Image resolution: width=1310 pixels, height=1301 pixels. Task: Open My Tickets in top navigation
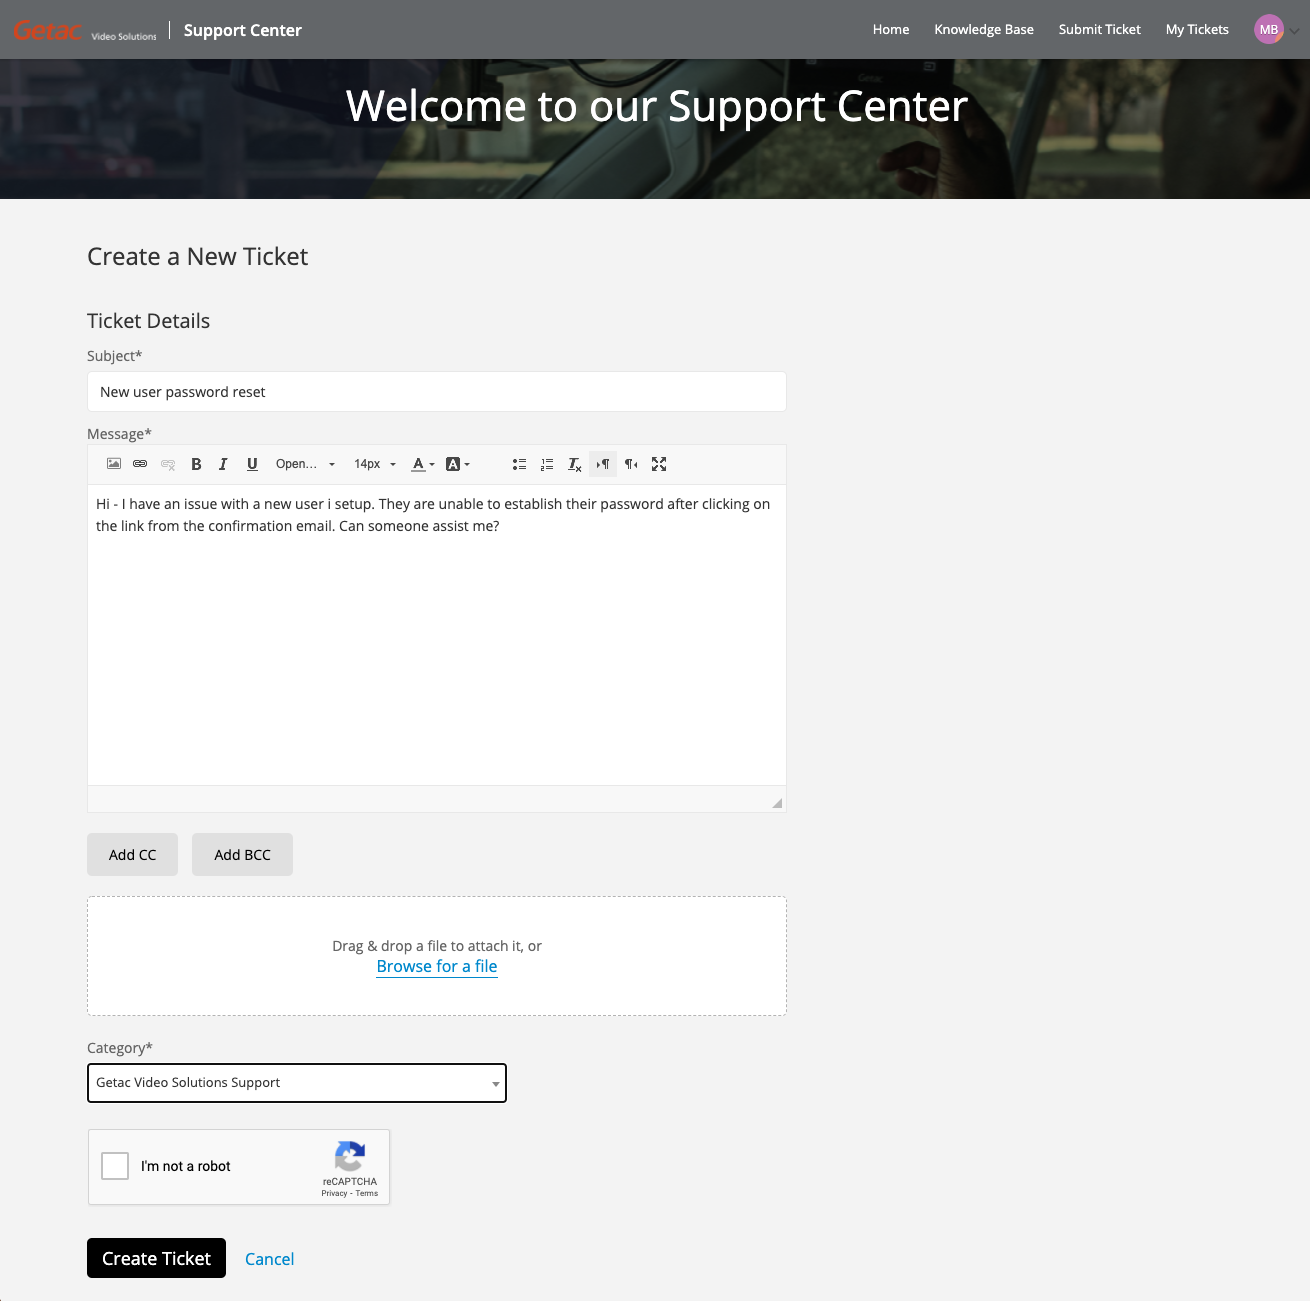click(x=1197, y=30)
